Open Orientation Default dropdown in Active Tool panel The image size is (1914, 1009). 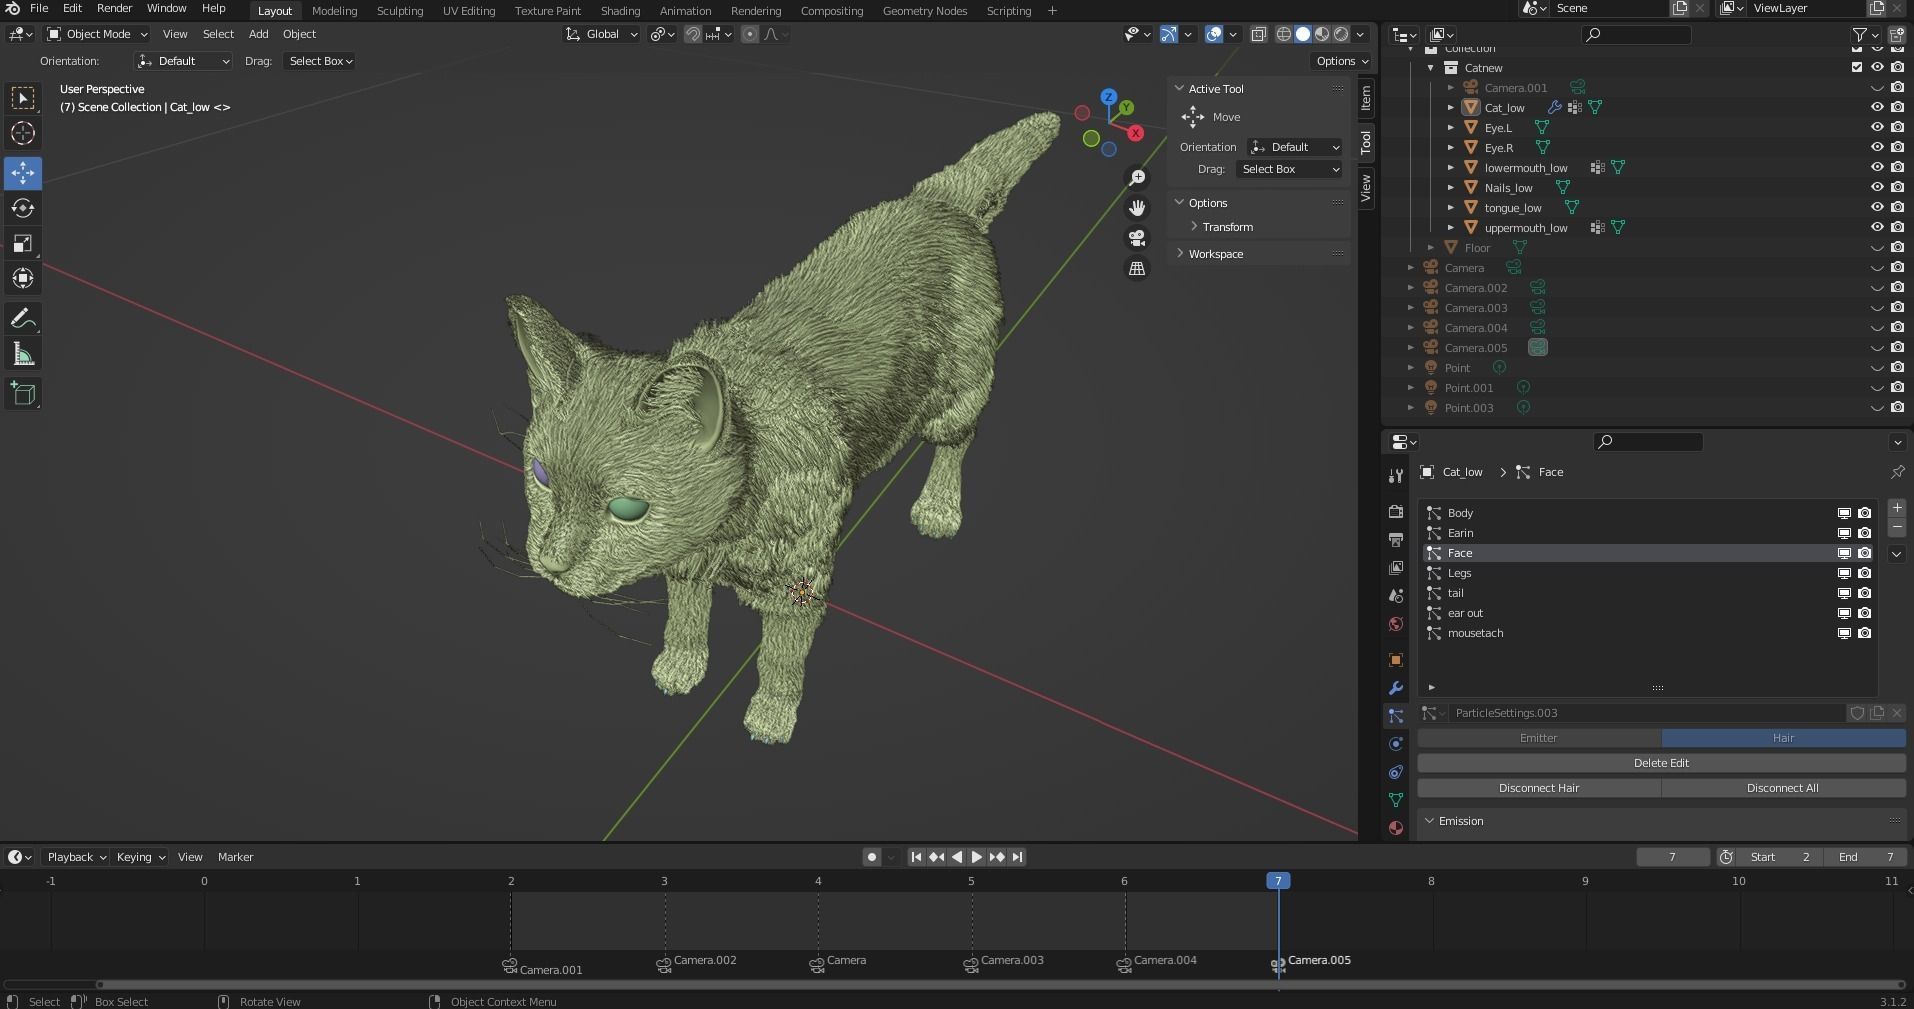(x=1294, y=147)
